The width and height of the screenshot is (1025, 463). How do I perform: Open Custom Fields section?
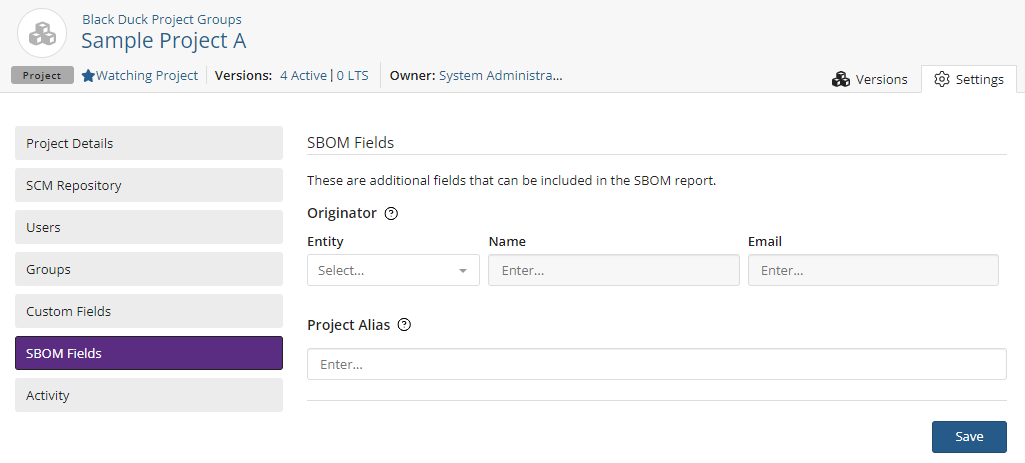coord(148,311)
